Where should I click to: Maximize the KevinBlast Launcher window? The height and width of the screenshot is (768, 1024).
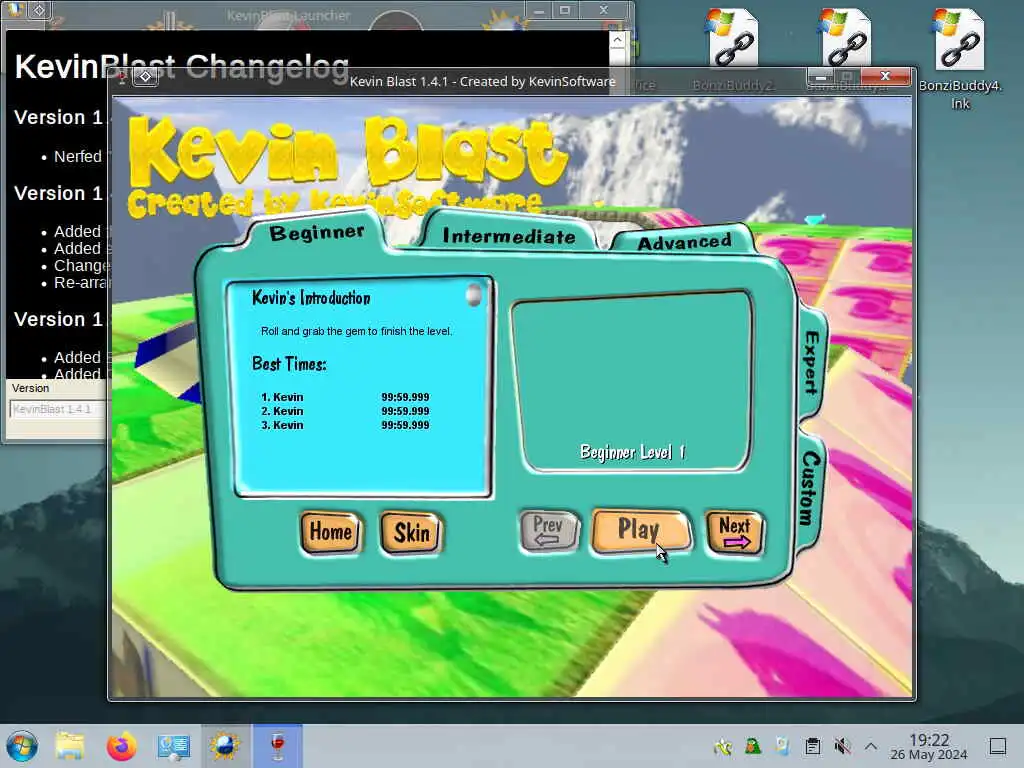[x=565, y=10]
